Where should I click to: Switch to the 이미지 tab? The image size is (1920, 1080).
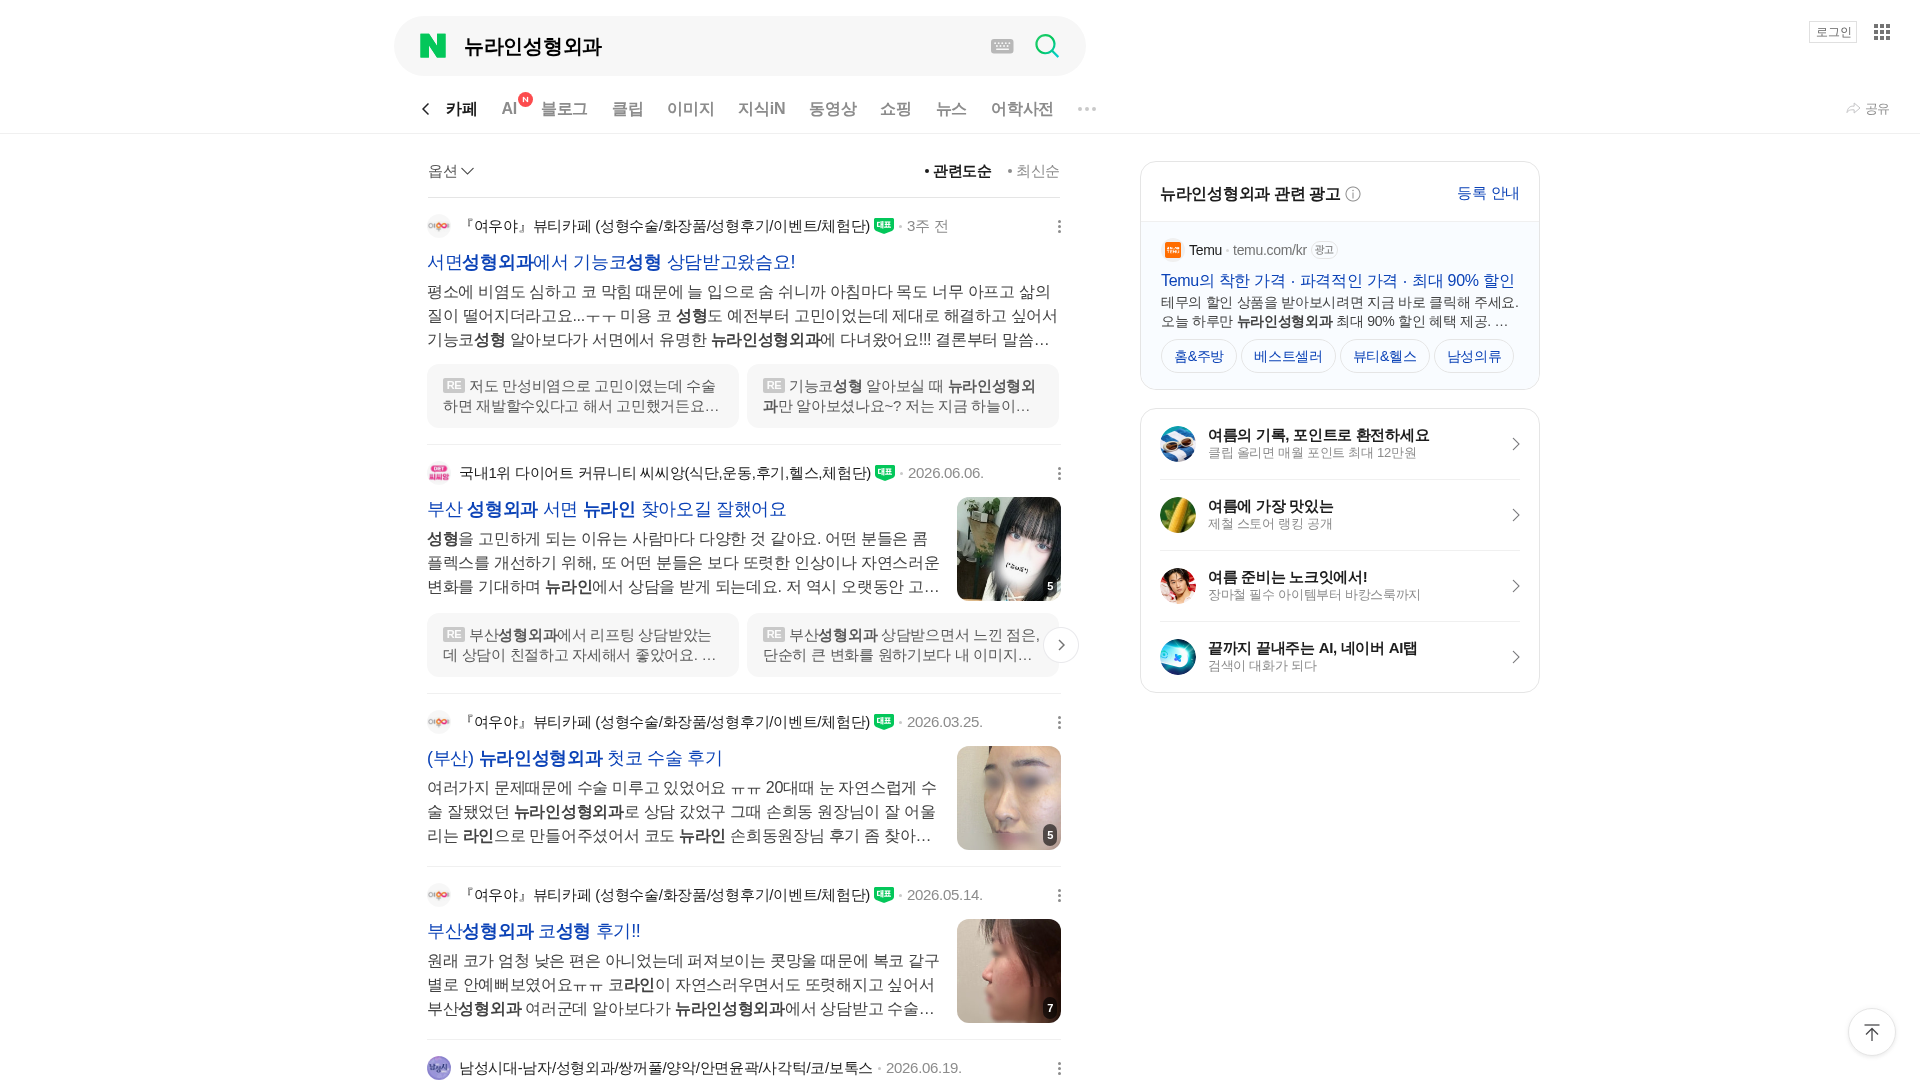pos(690,109)
